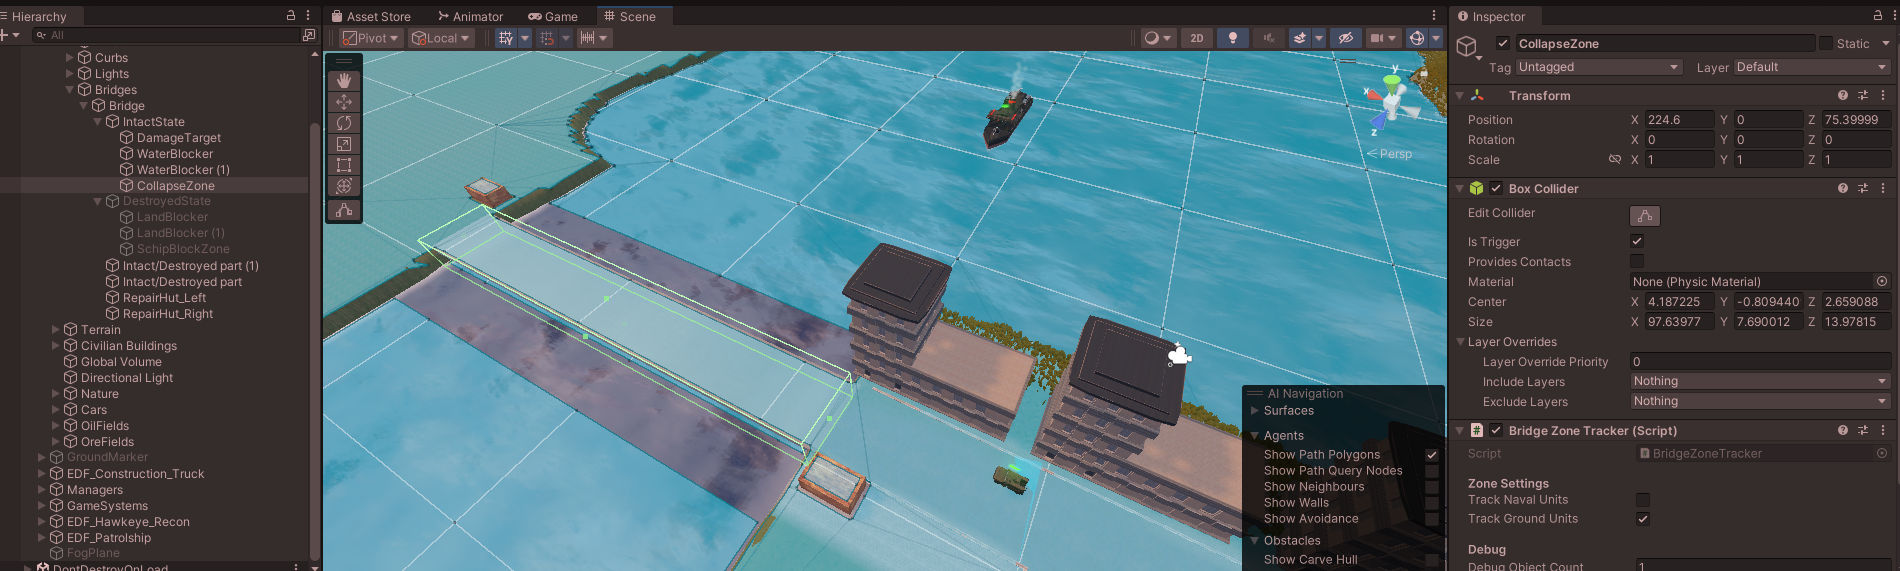1900x571 pixels.
Task: Toggle scene audio mute icon
Action: (1268, 38)
